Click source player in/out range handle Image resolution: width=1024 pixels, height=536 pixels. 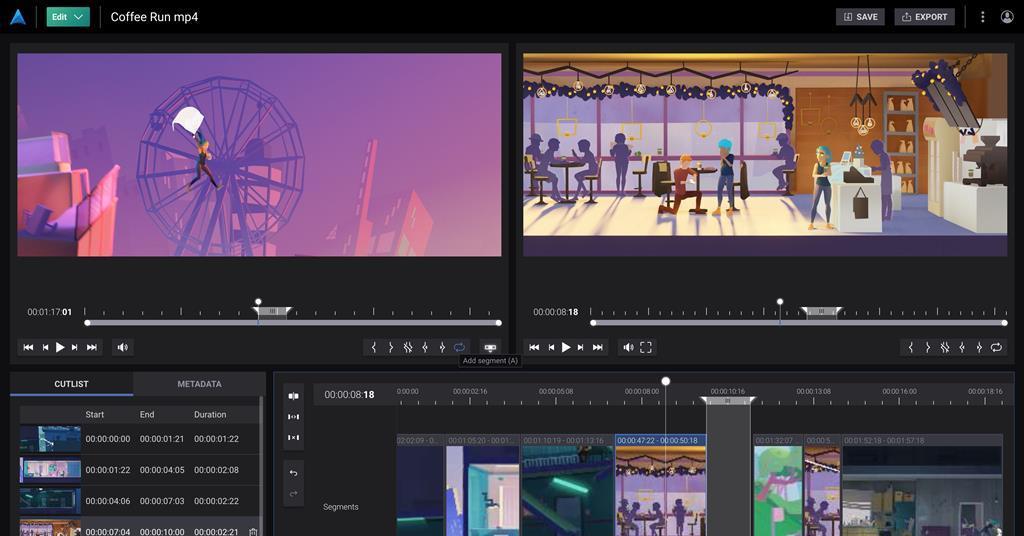coord(273,311)
